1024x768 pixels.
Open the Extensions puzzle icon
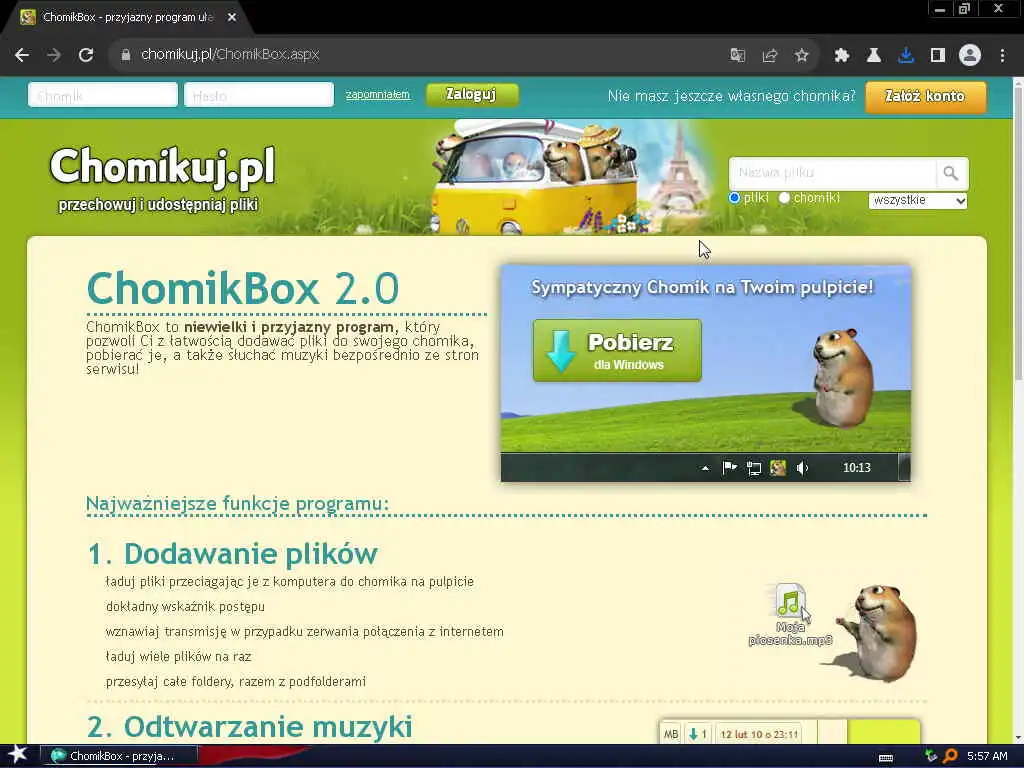point(842,56)
